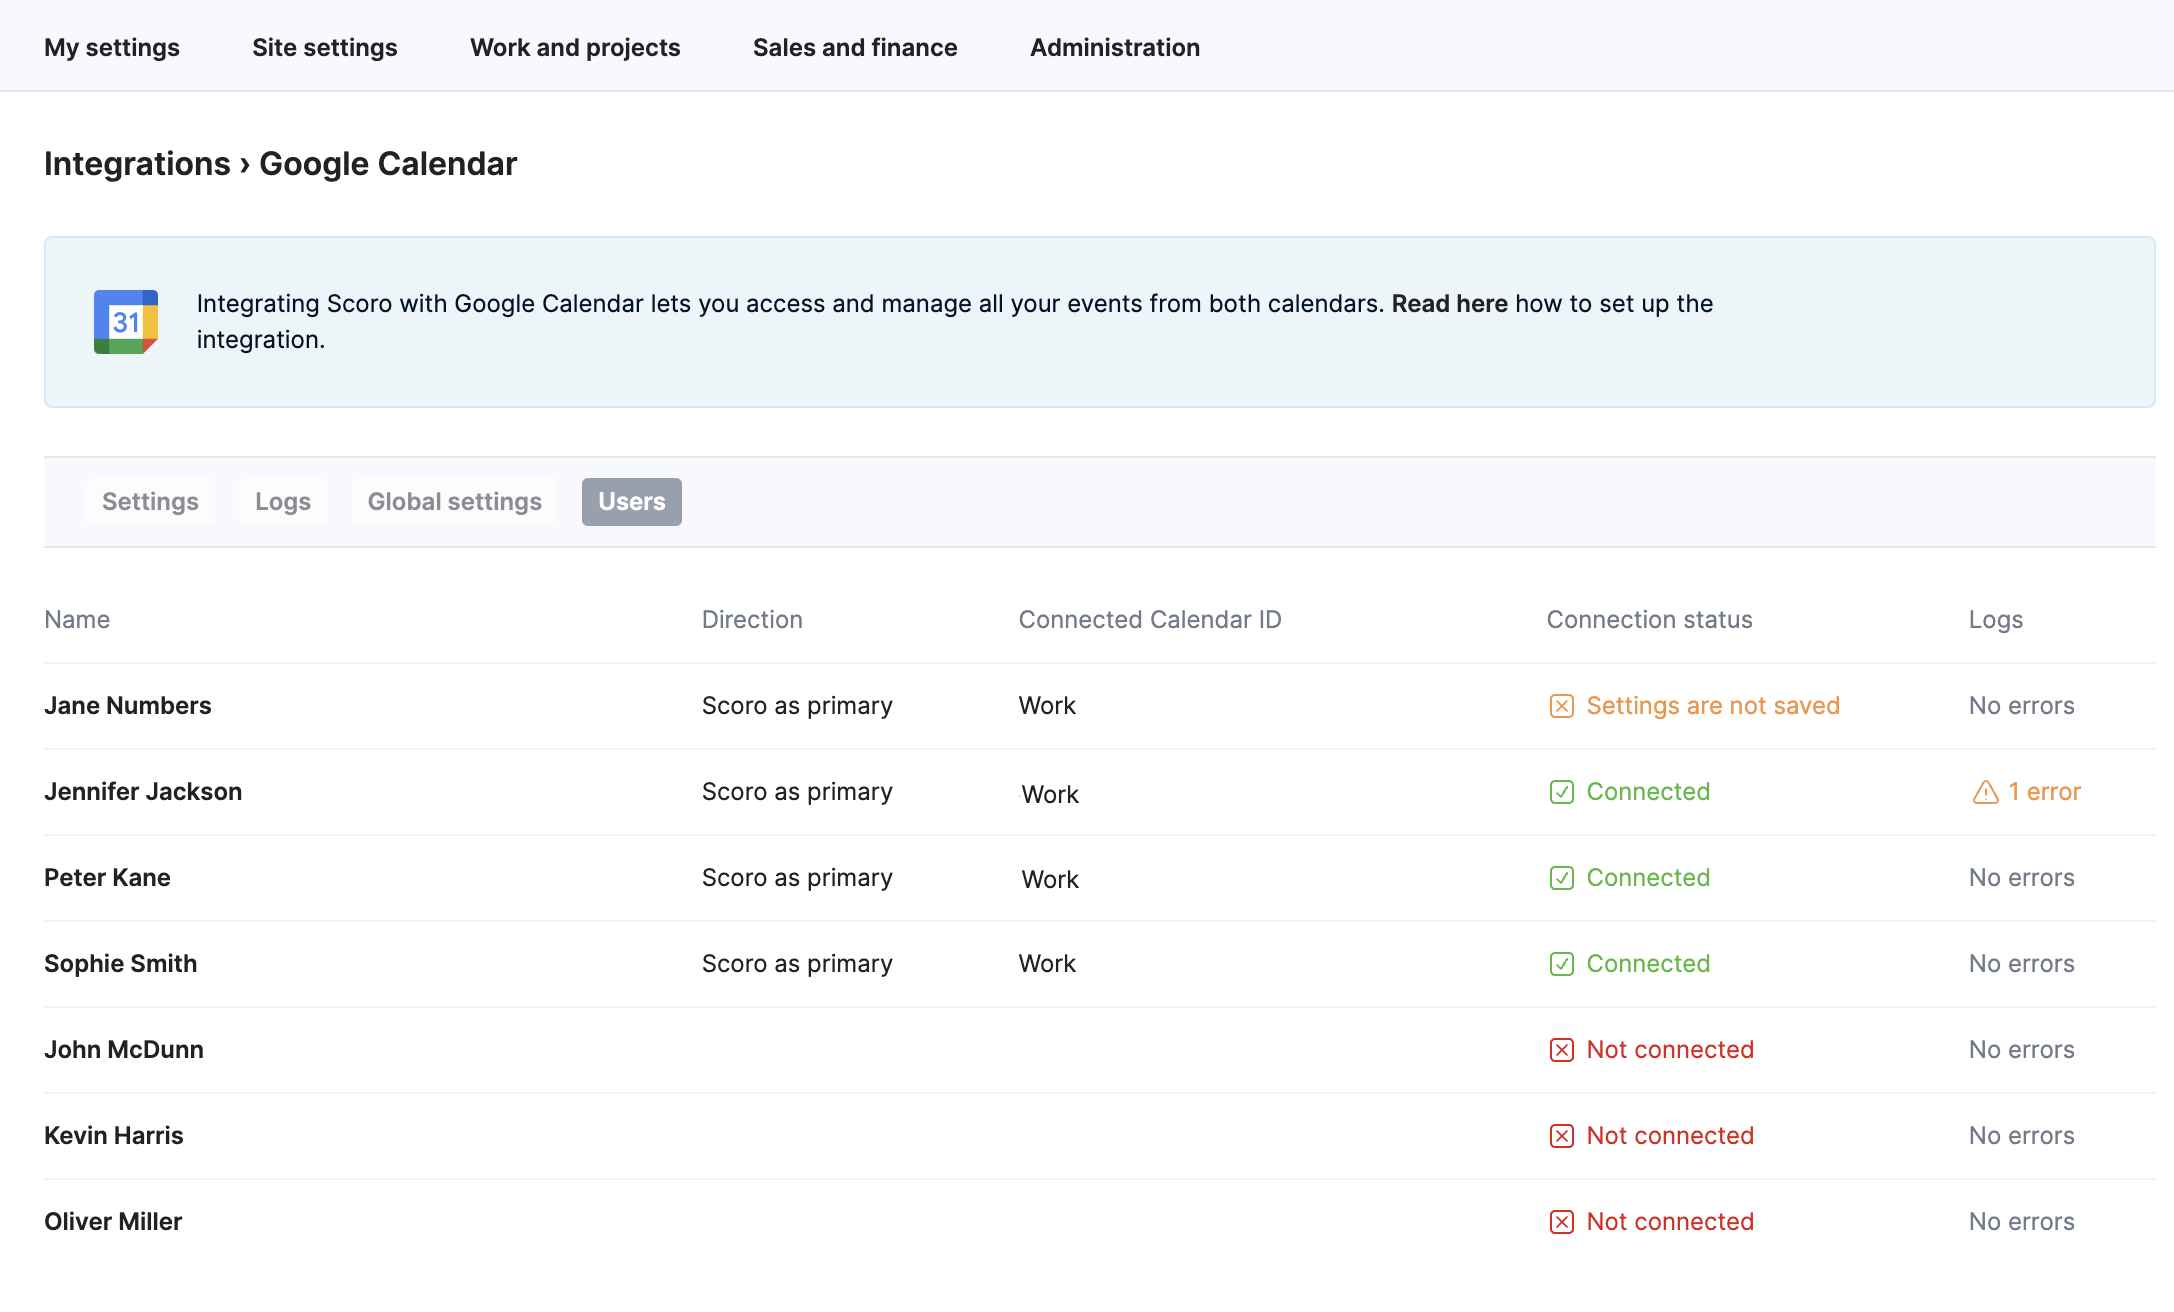
Task: Click Oliver Miller's red not connected icon
Action: tap(1561, 1222)
